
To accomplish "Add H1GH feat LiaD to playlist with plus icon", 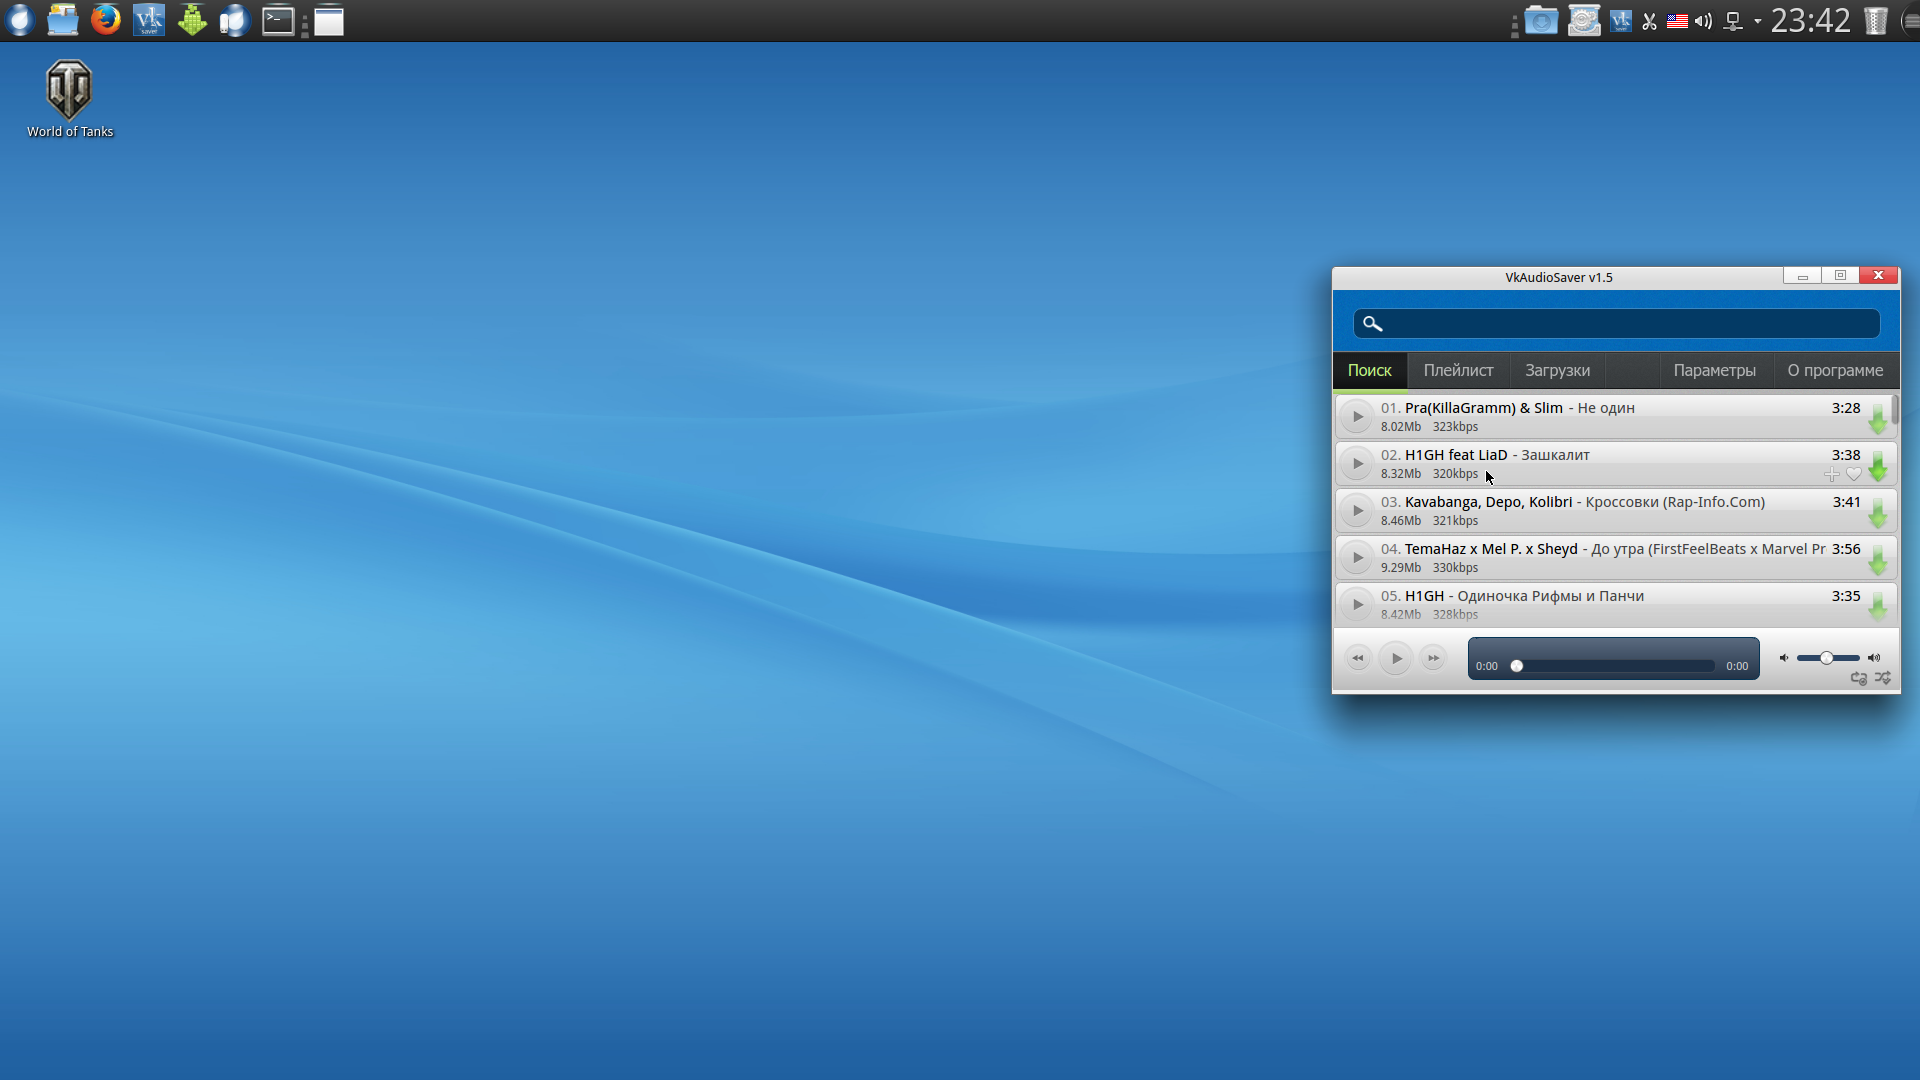I will click(x=1831, y=475).
